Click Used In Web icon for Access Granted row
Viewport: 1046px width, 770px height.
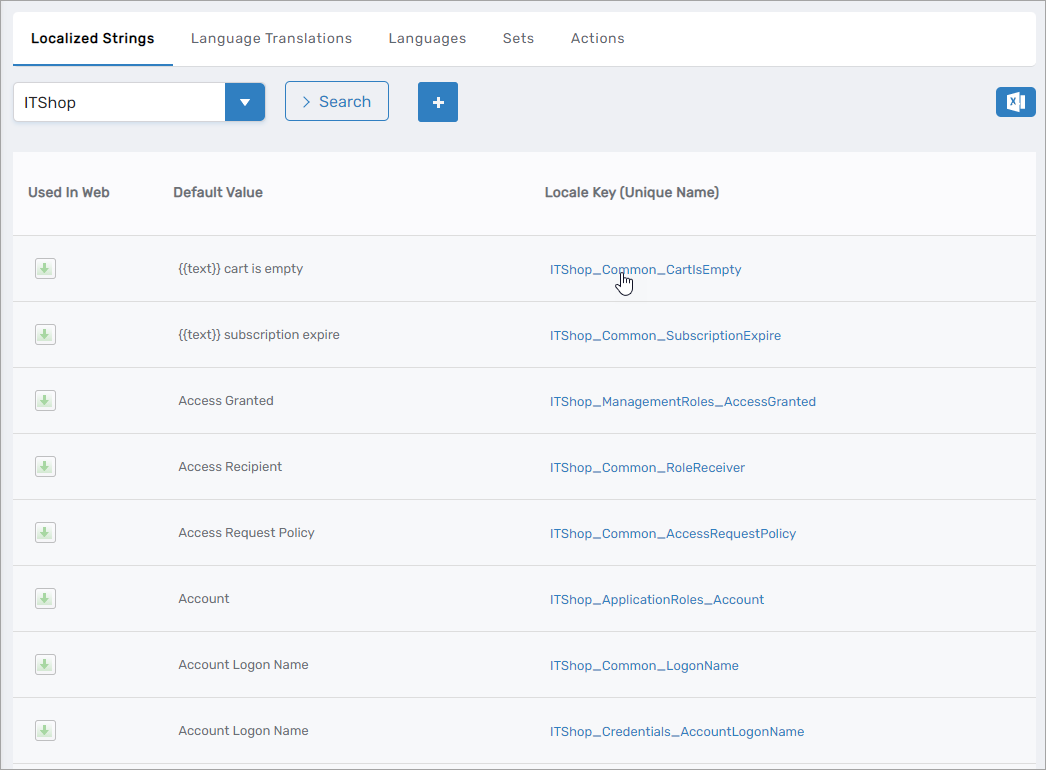(x=45, y=401)
